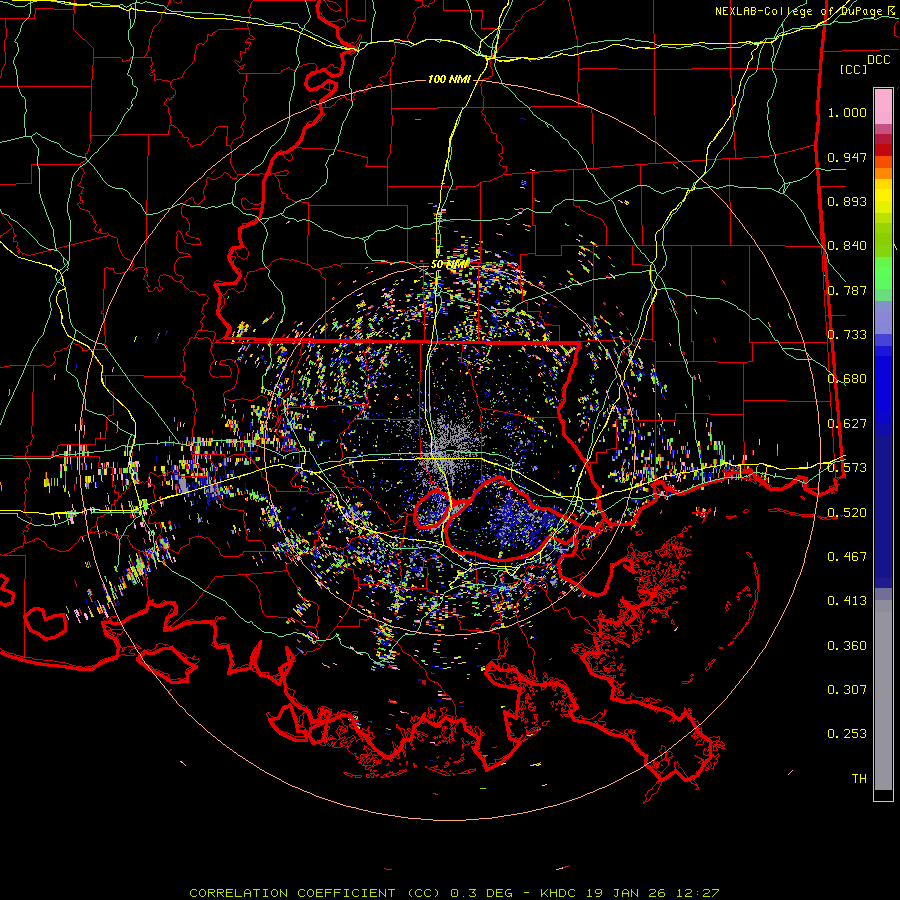Click the 0.307 value on color scale

[847, 690]
